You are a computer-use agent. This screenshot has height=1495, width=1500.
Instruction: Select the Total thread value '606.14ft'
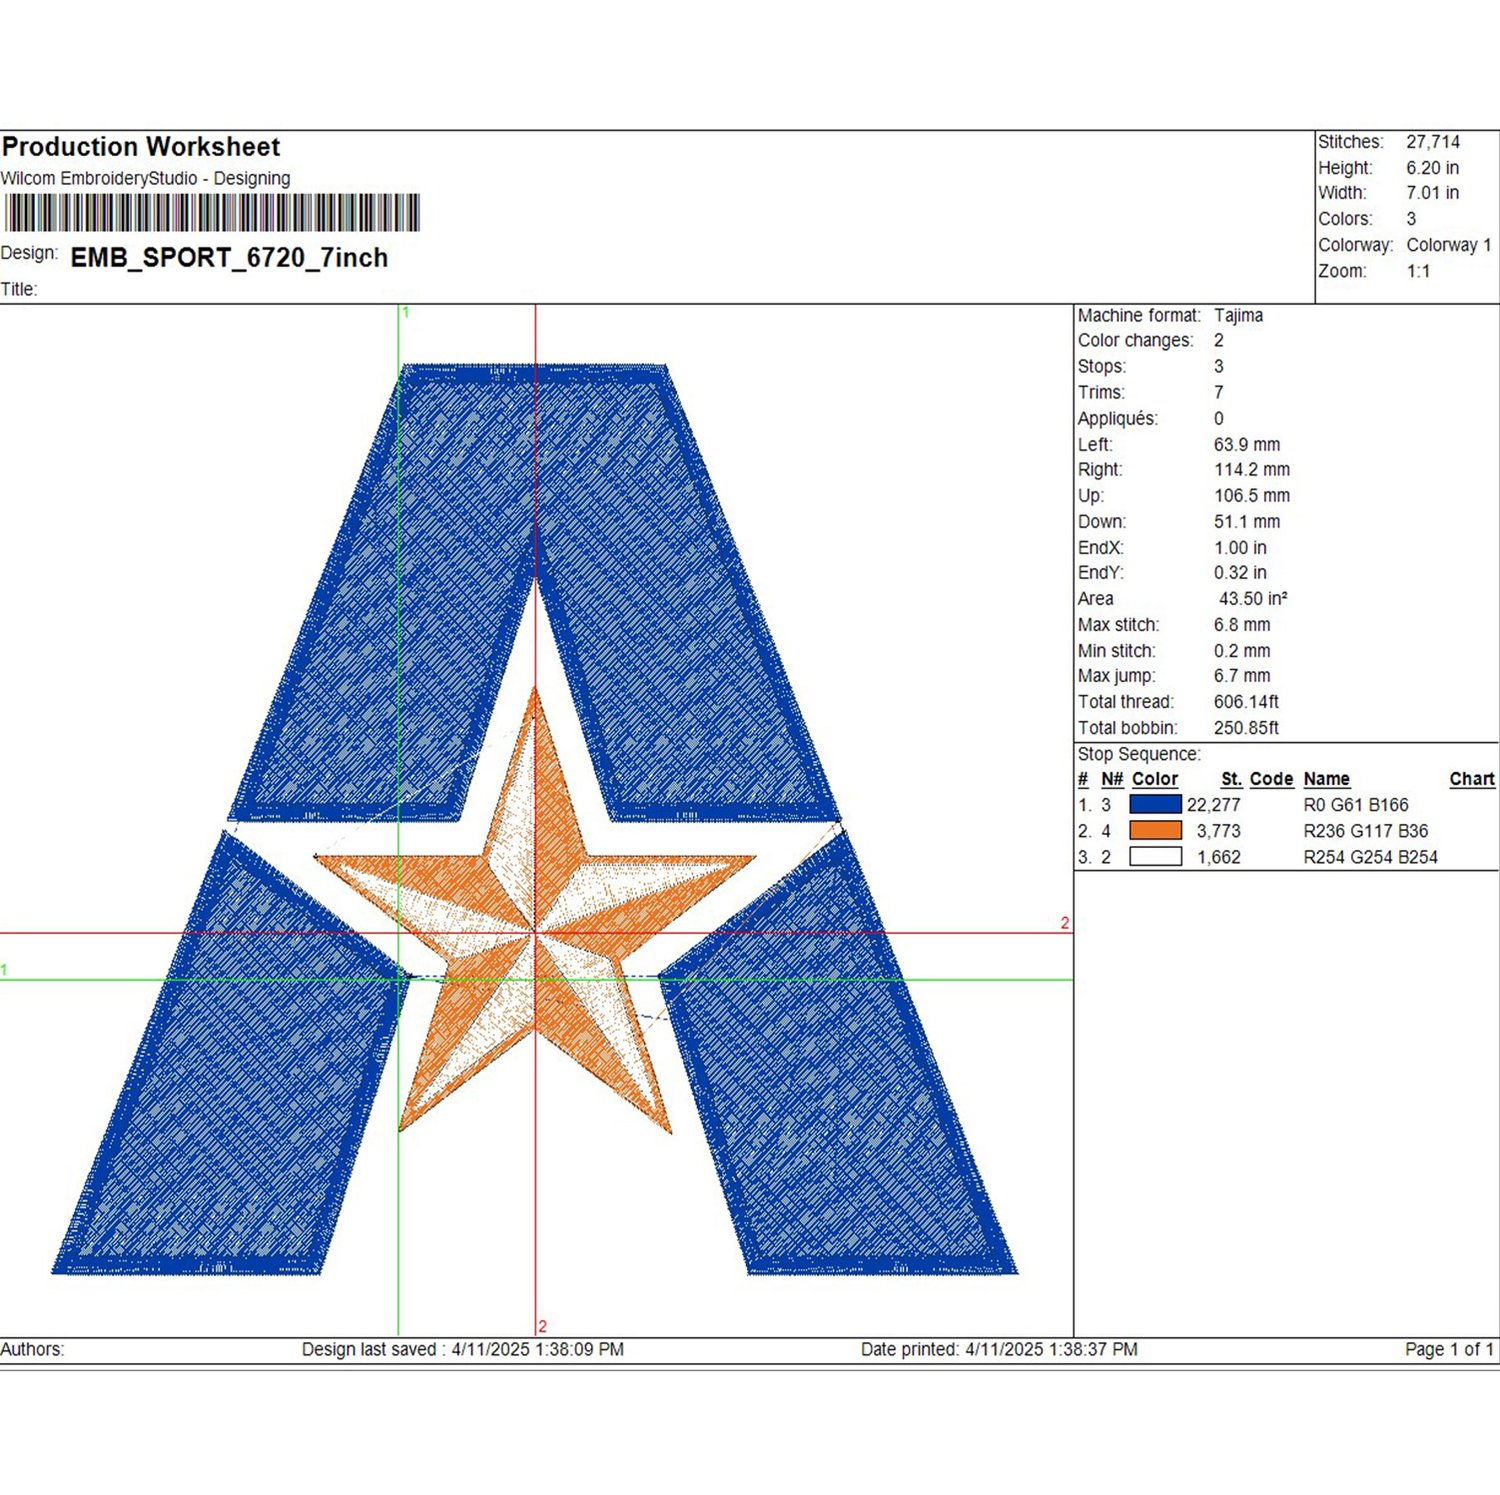[x=1246, y=702]
